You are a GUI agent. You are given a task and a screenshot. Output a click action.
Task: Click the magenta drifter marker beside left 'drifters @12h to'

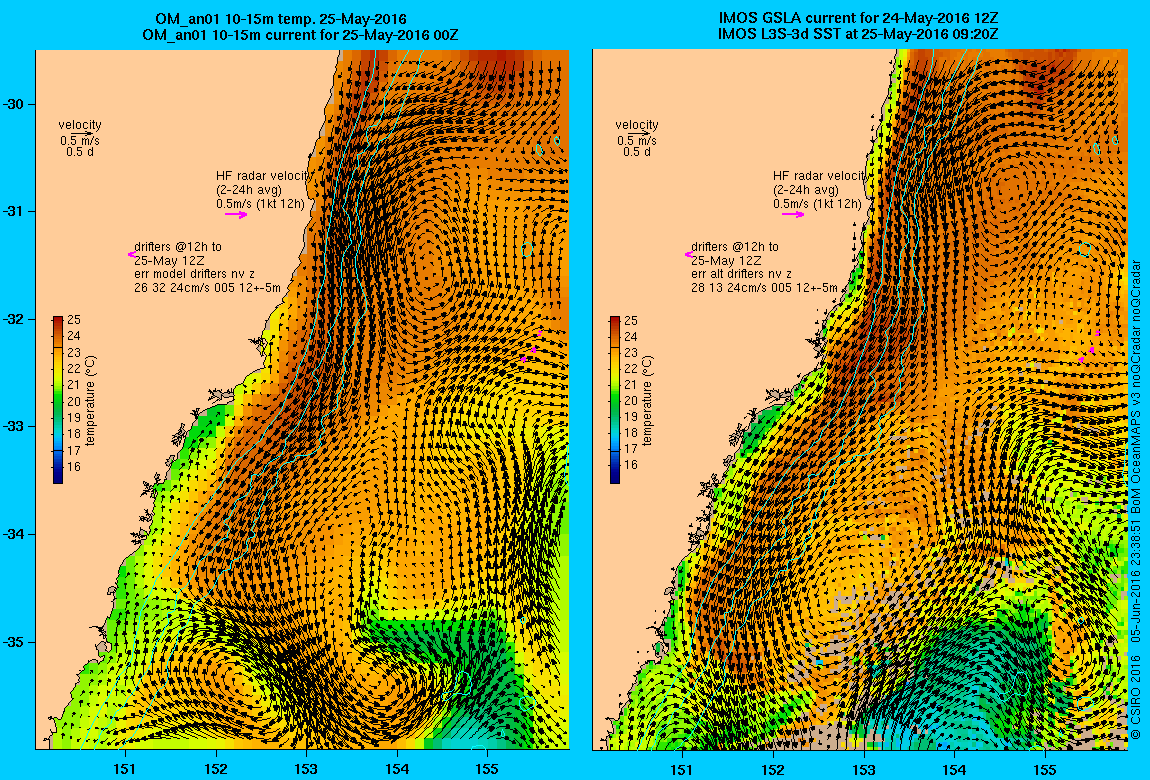pyautogui.click(x=131, y=254)
